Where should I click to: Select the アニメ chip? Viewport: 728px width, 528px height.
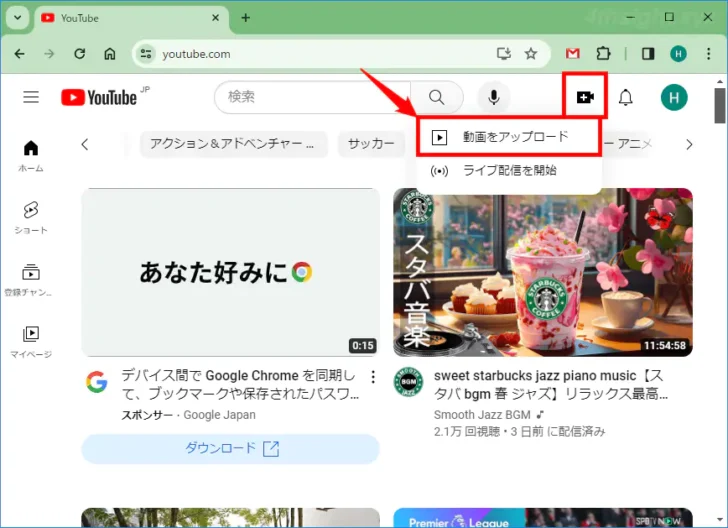(630, 144)
